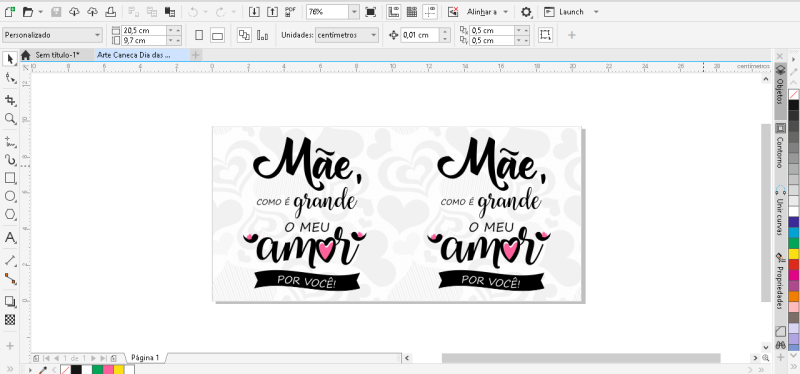Toggle the Show Guidelines button

click(x=430, y=12)
